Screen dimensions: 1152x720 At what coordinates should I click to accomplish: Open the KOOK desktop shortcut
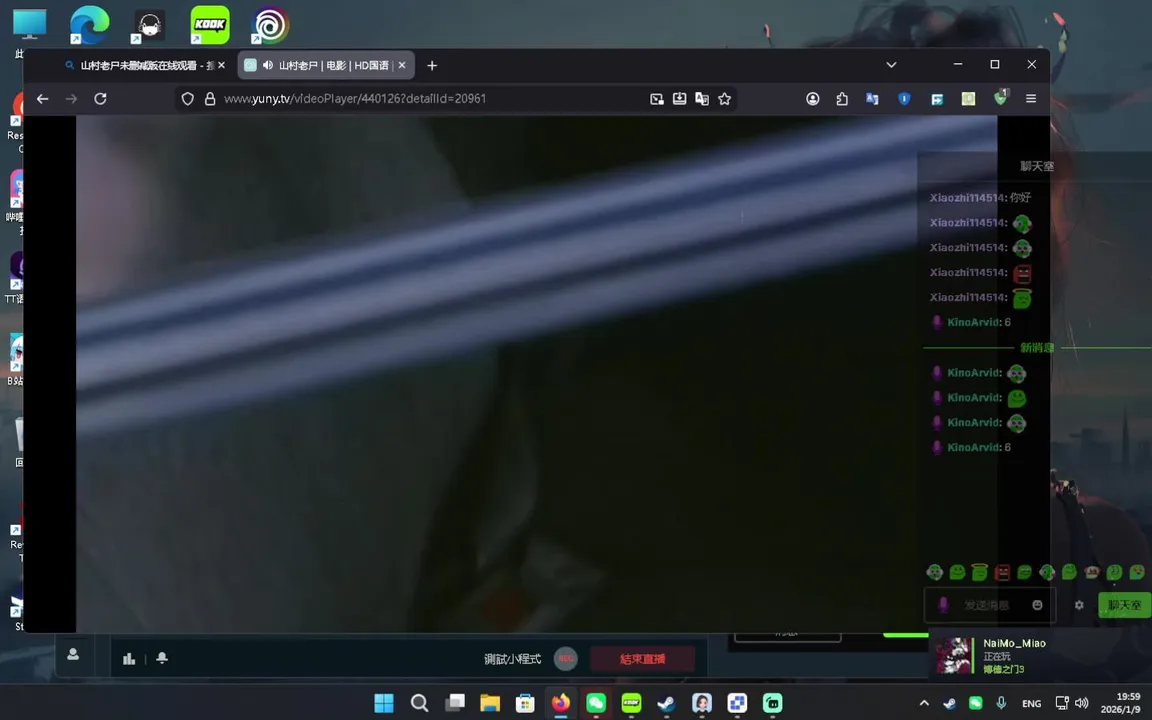(x=209, y=24)
